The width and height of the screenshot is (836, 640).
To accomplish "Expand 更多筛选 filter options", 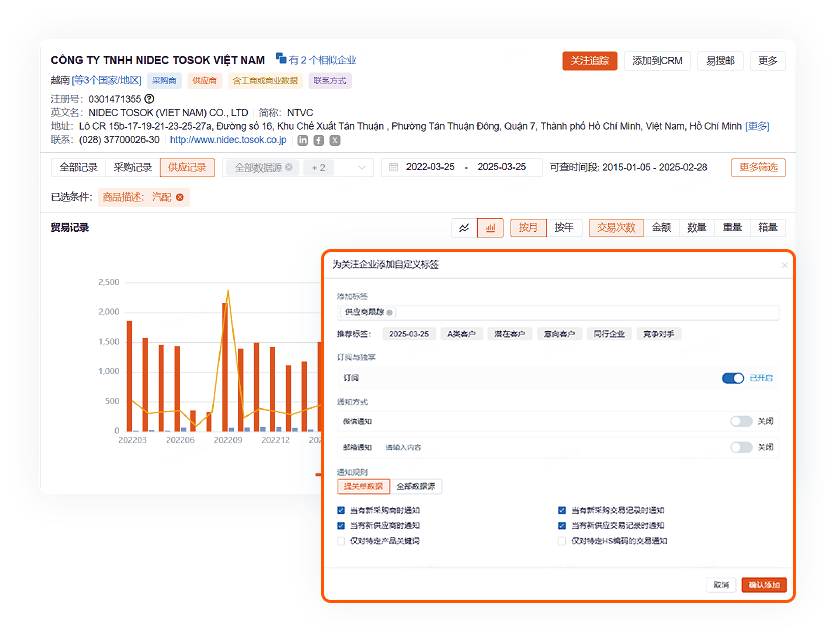I will pos(758,167).
